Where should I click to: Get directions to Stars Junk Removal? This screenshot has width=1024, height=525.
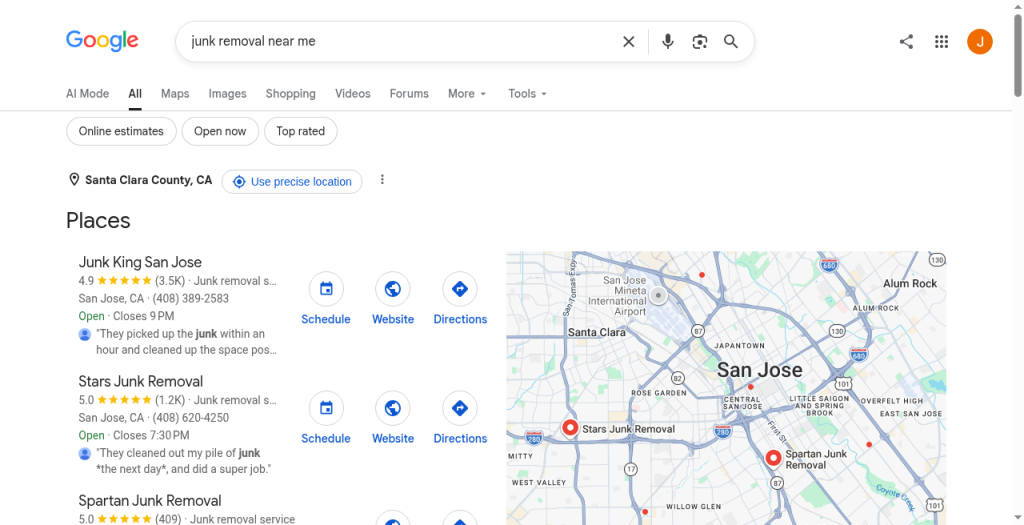[x=460, y=419]
